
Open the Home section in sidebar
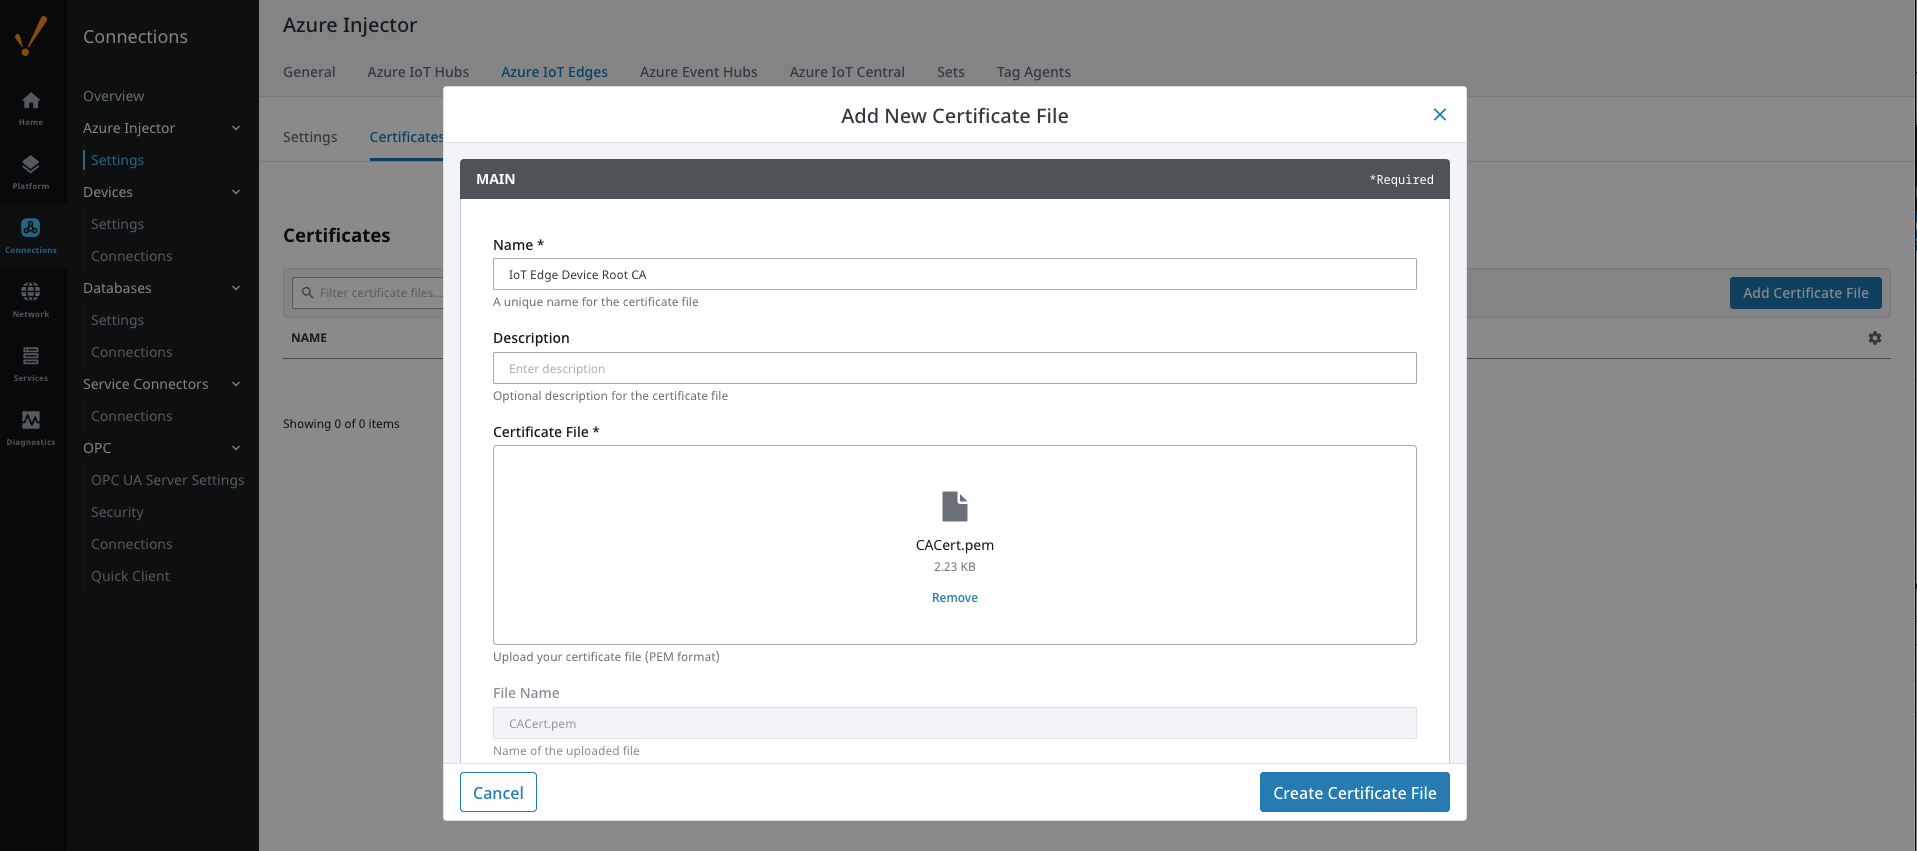click(31, 106)
